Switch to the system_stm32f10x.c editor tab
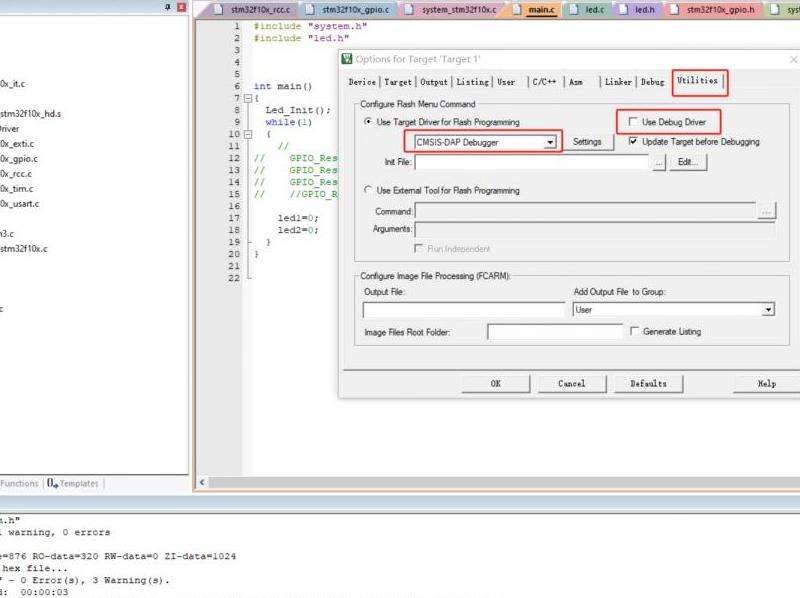Screen dimensions: 800x598 tap(452, 10)
